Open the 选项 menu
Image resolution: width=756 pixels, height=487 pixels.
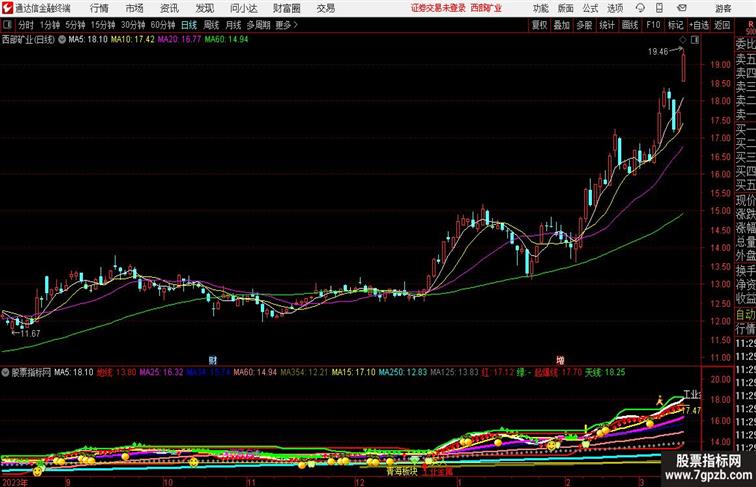[615, 8]
